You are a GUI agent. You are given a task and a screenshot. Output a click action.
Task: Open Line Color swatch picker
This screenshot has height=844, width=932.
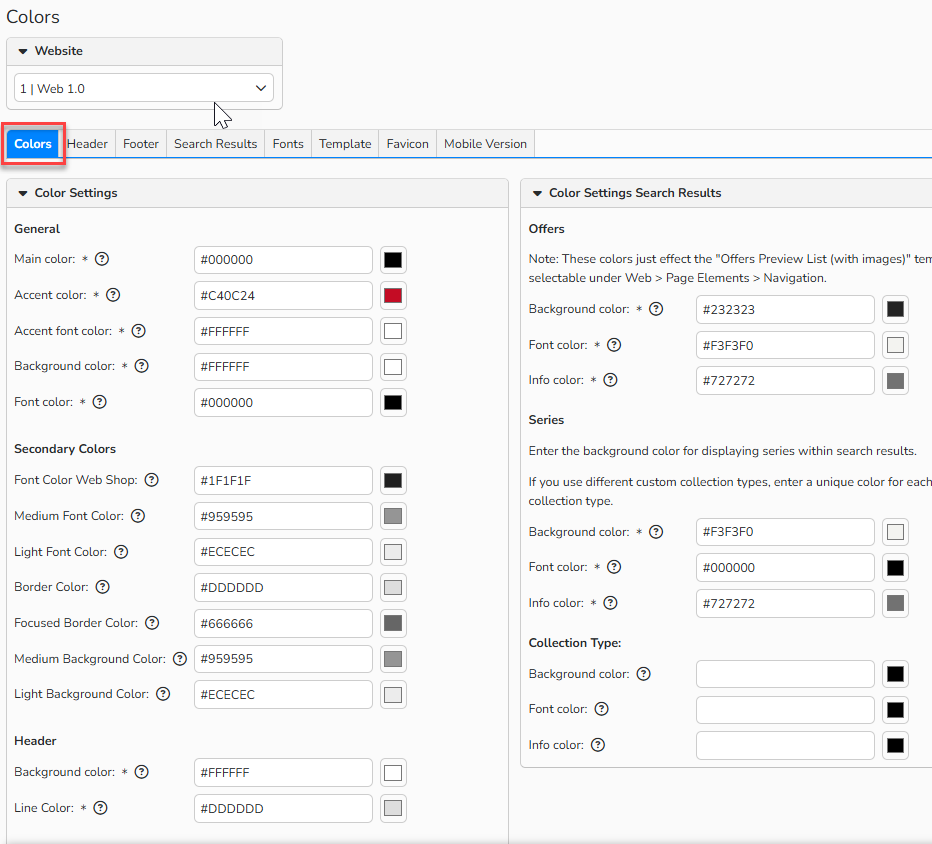point(393,808)
